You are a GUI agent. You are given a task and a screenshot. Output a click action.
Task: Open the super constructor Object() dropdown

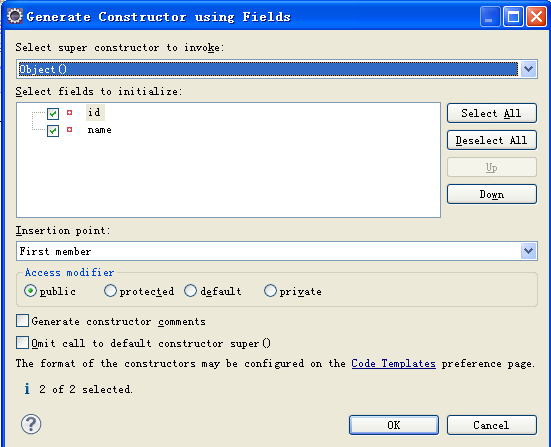529,69
